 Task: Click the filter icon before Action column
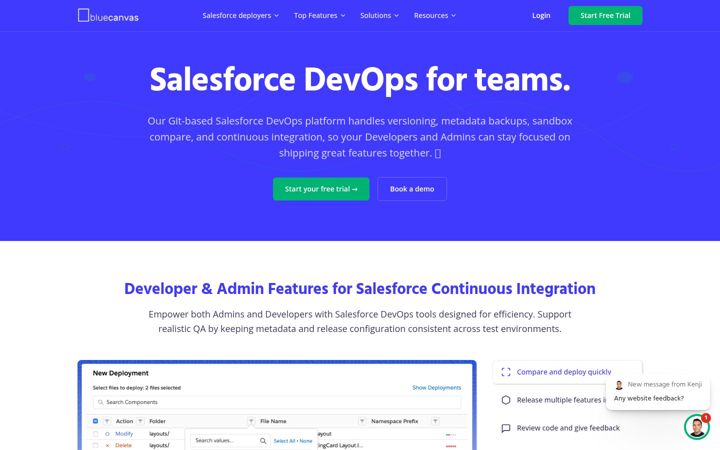(107, 421)
